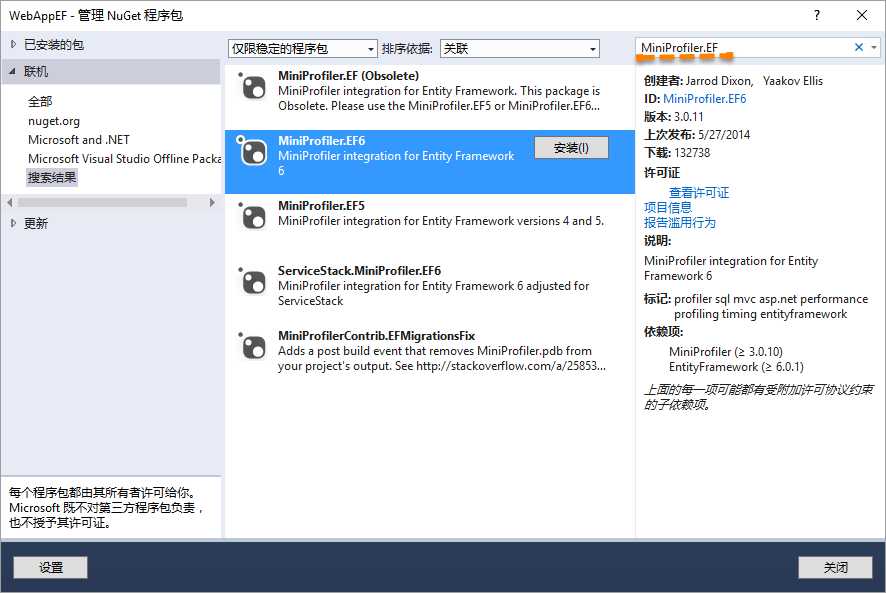Collapse the 联机 section
The width and height of the screenshot is (886, 593).
tap(12, 72)
